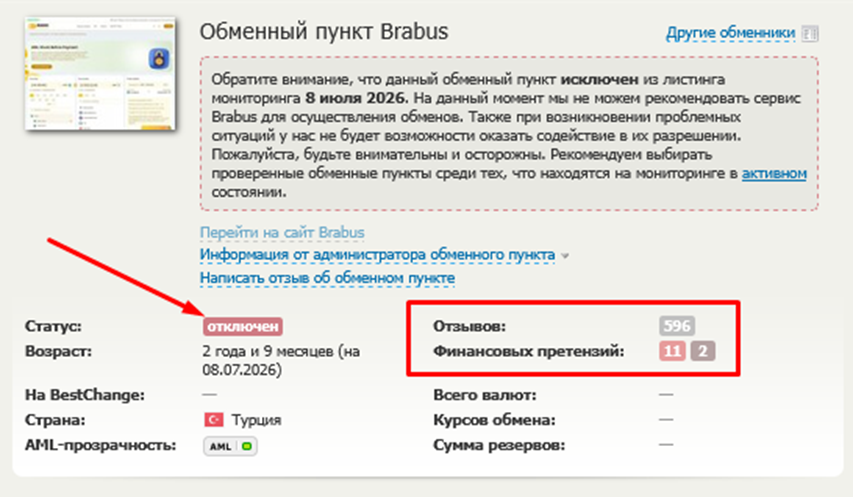Click the 'AML-прозрачность:' label

point(101,445)
